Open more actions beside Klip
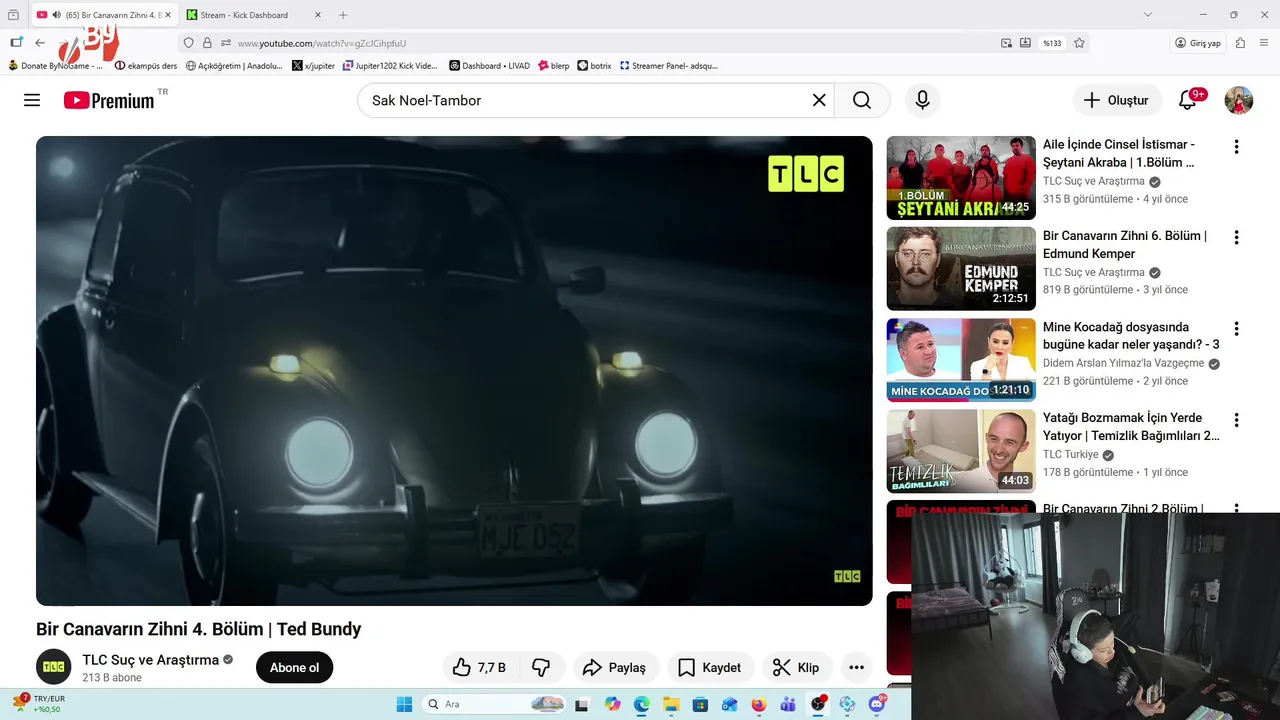Image resolution: width=1280 pixels, height=720 pixels. click(856, 667)
